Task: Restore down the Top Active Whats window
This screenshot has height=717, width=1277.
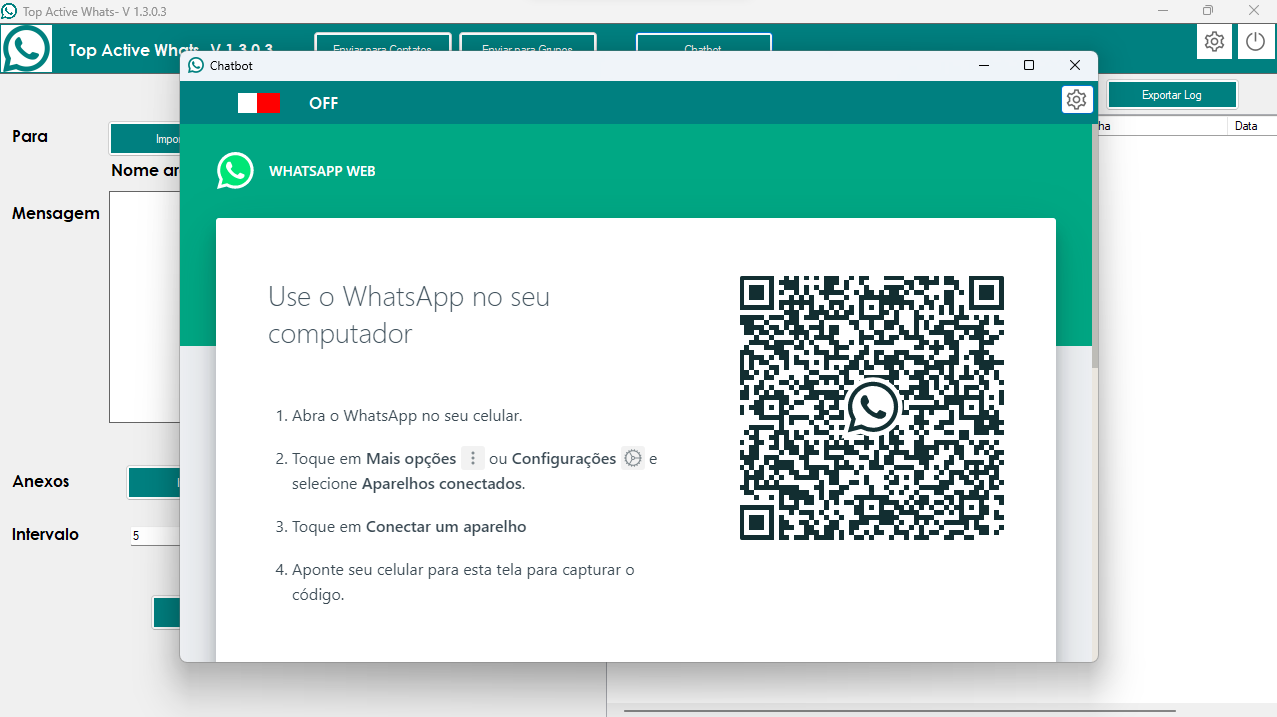Action: click(x=1208, y=10)
